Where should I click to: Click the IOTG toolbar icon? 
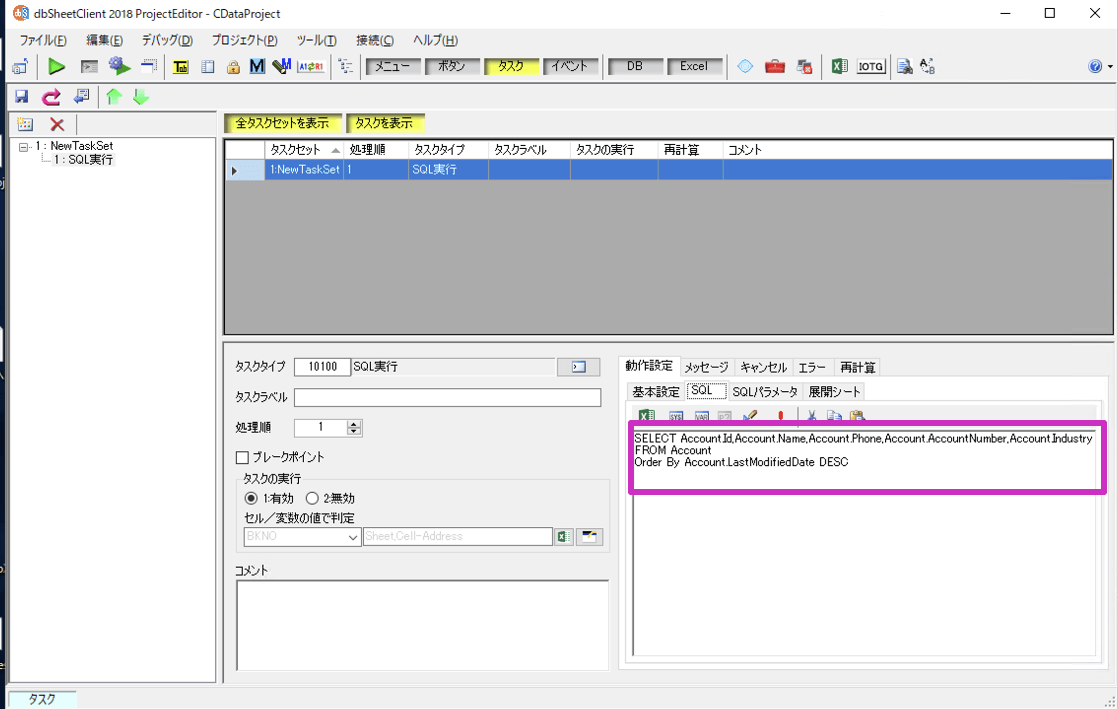(x=871, y=66)
